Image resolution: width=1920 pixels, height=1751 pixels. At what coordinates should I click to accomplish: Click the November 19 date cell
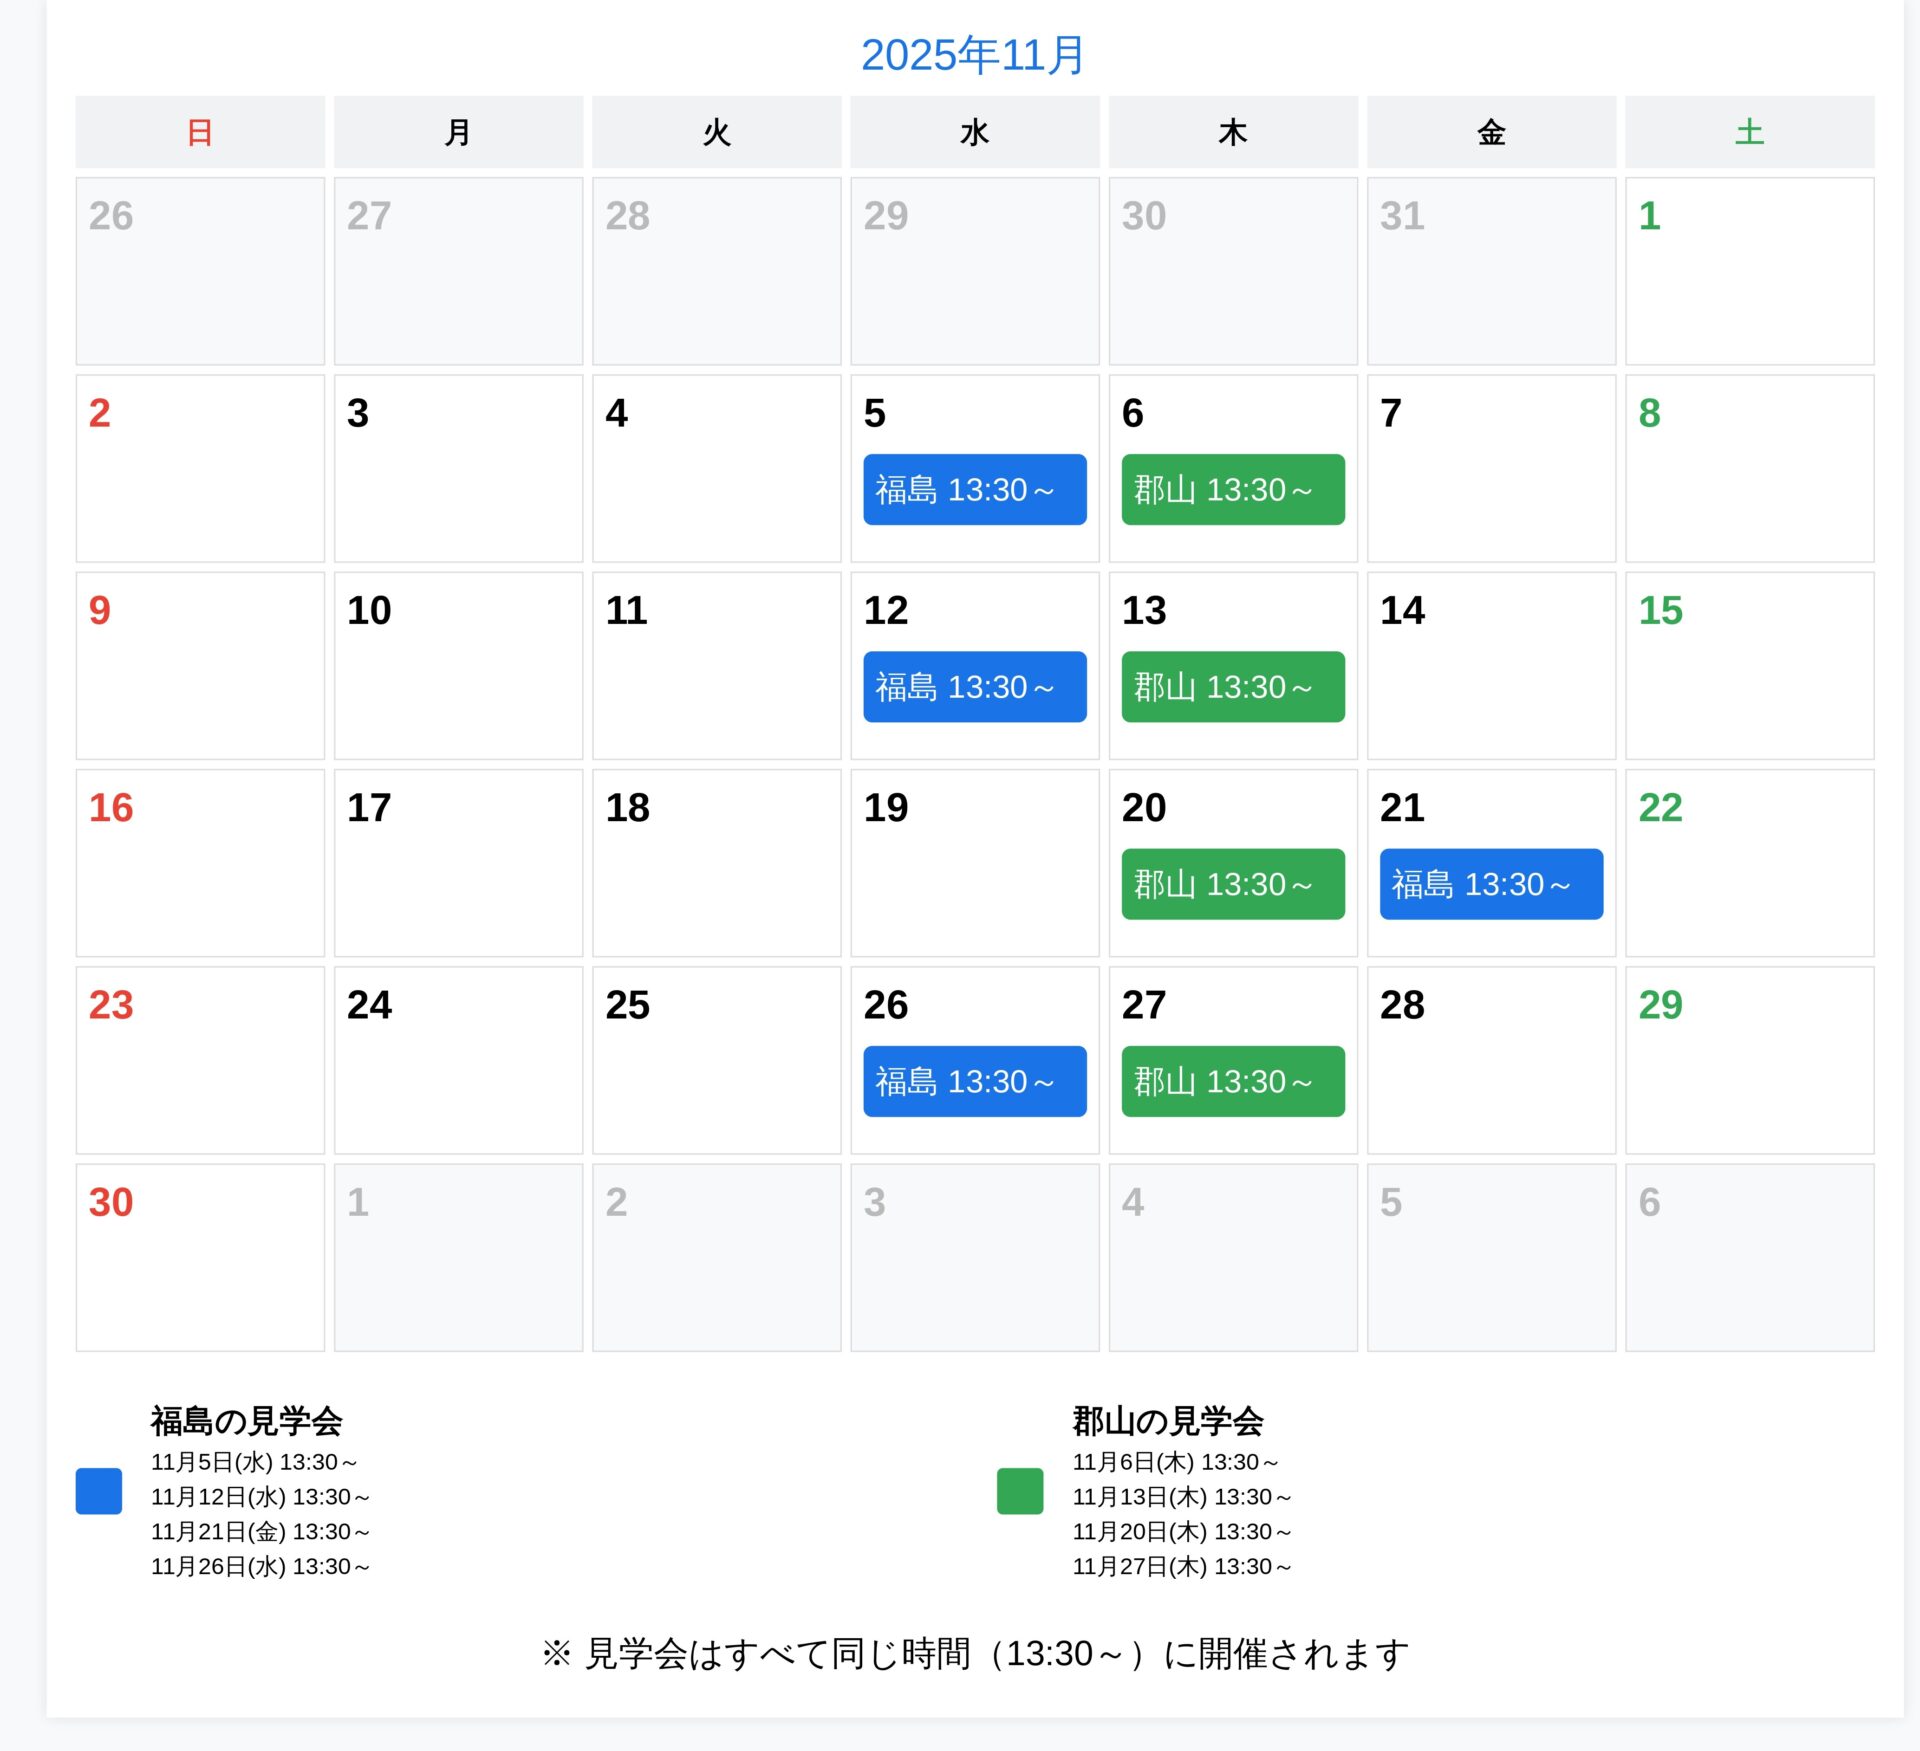[x=974, y=863]
